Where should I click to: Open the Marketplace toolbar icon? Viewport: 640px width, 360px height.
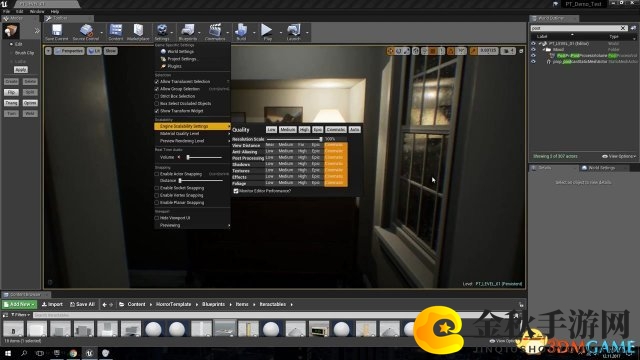(x=138, y=32)
